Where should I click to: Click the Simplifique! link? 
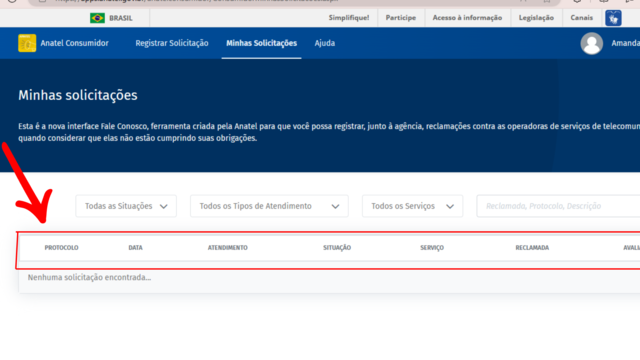pyautogui.click(x=349, y=18)
